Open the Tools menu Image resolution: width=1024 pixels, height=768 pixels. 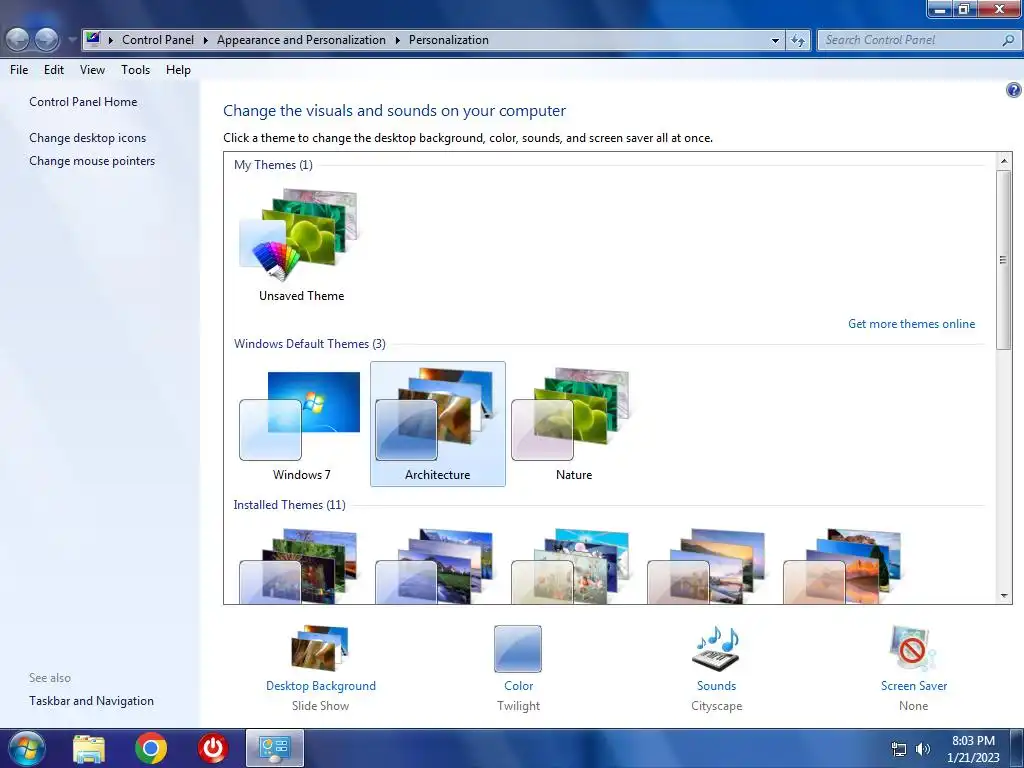[x=135, y=70]
